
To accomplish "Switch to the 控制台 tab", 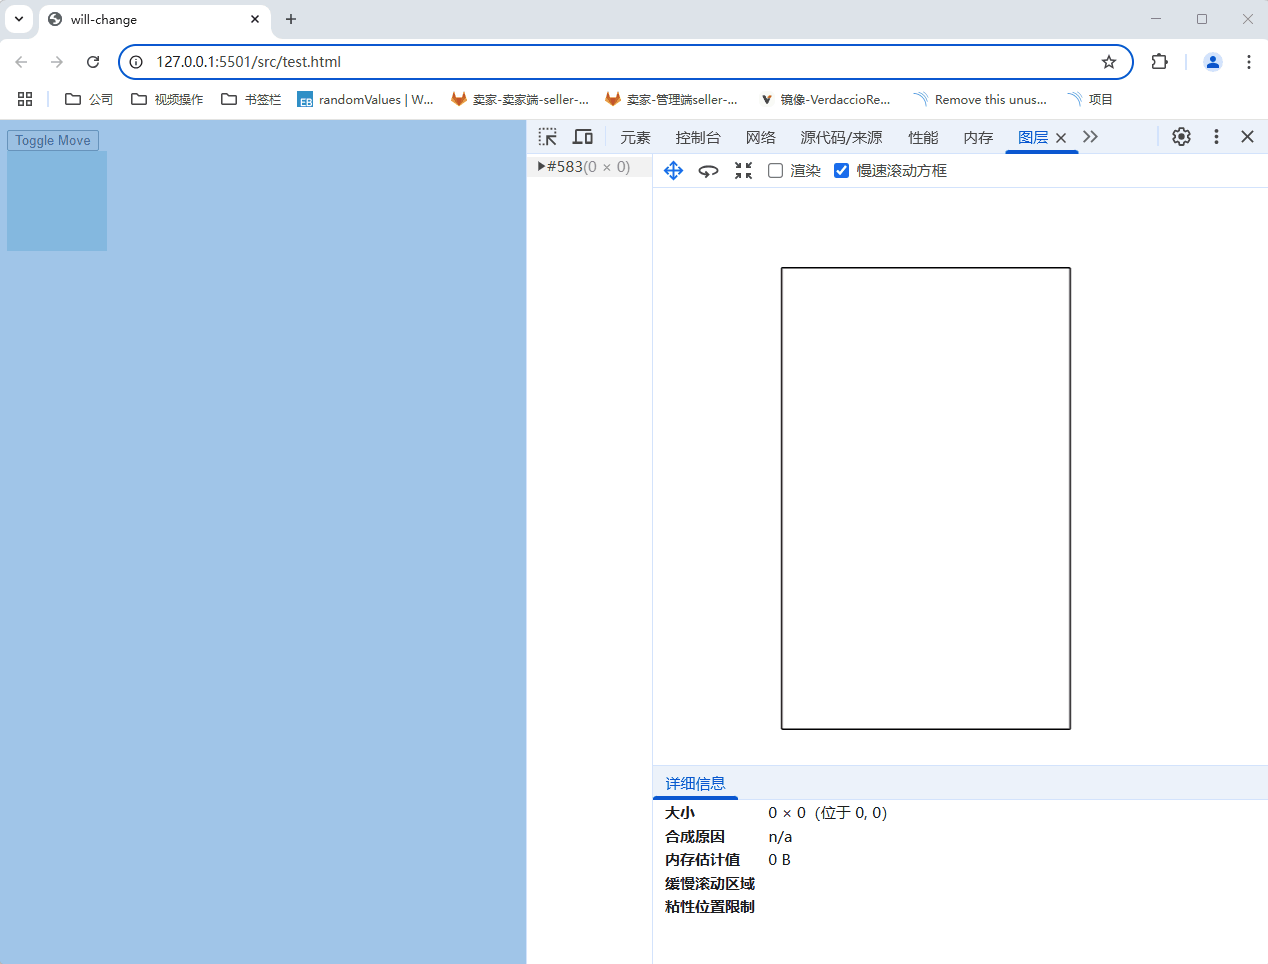I will [698, 138].
